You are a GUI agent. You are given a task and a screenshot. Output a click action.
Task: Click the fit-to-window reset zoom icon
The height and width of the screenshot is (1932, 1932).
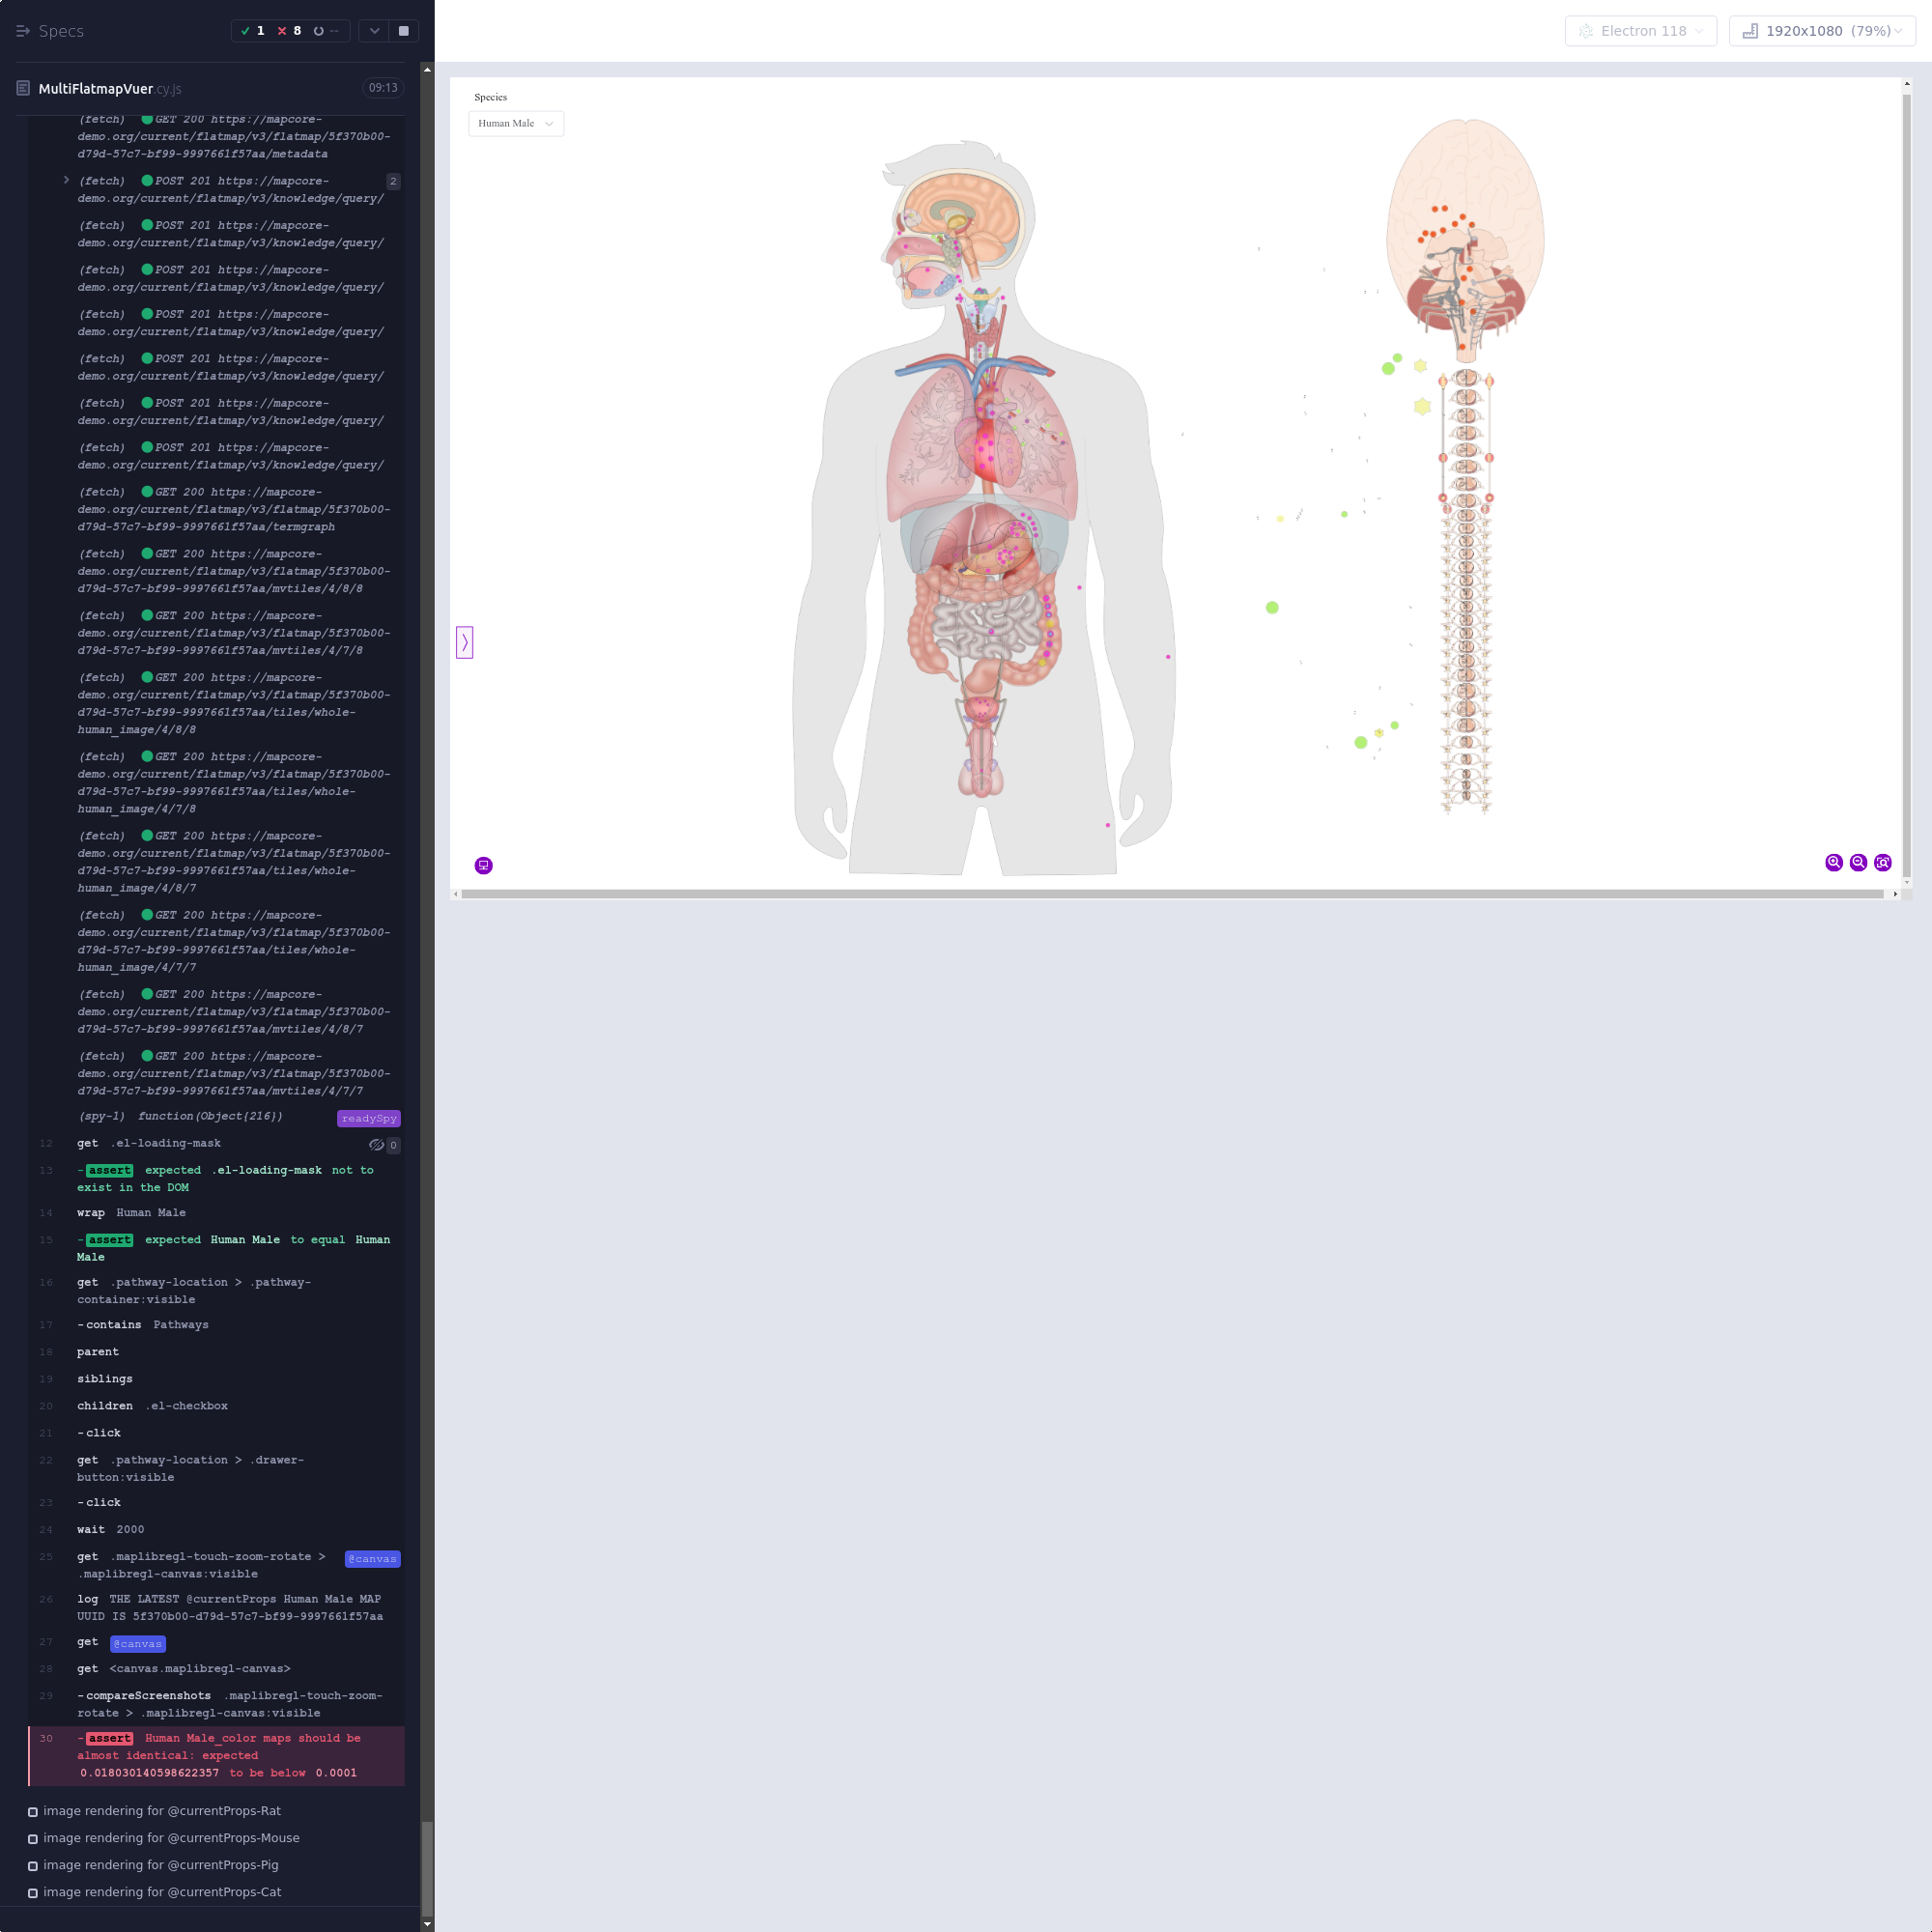(x=1882, y=862)
